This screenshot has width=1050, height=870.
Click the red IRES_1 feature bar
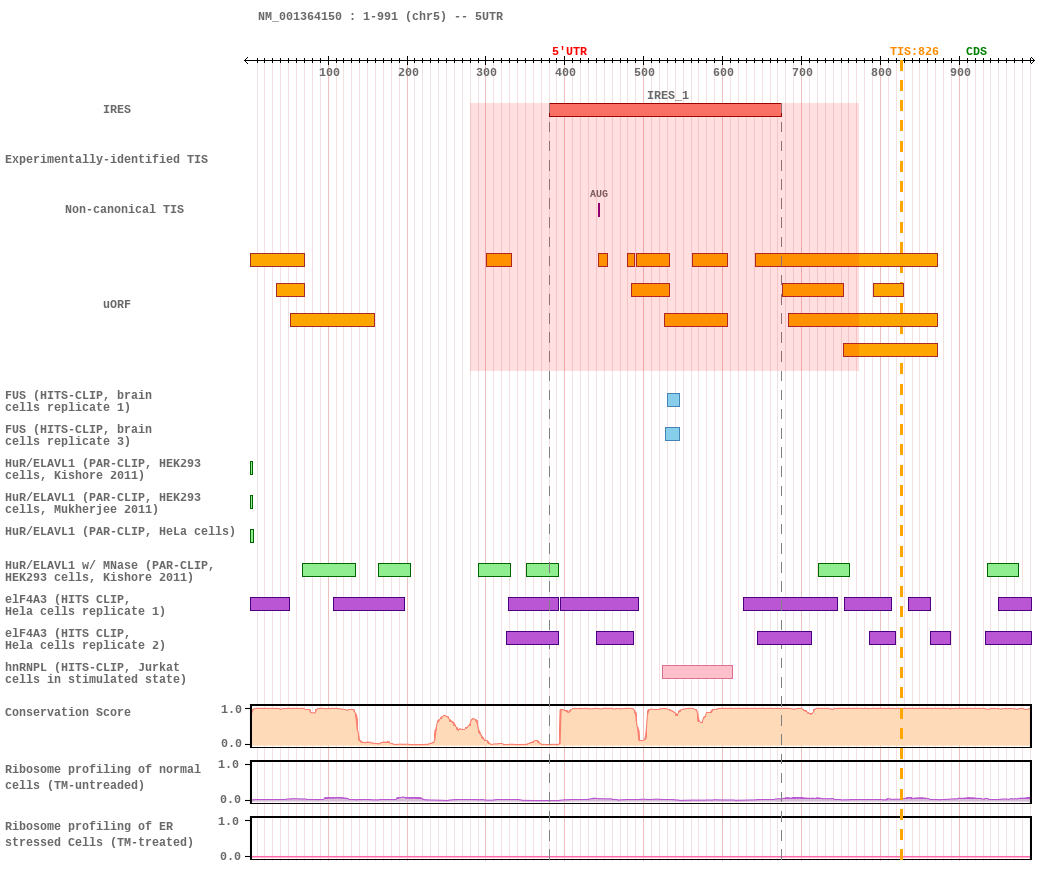point(665,110)
